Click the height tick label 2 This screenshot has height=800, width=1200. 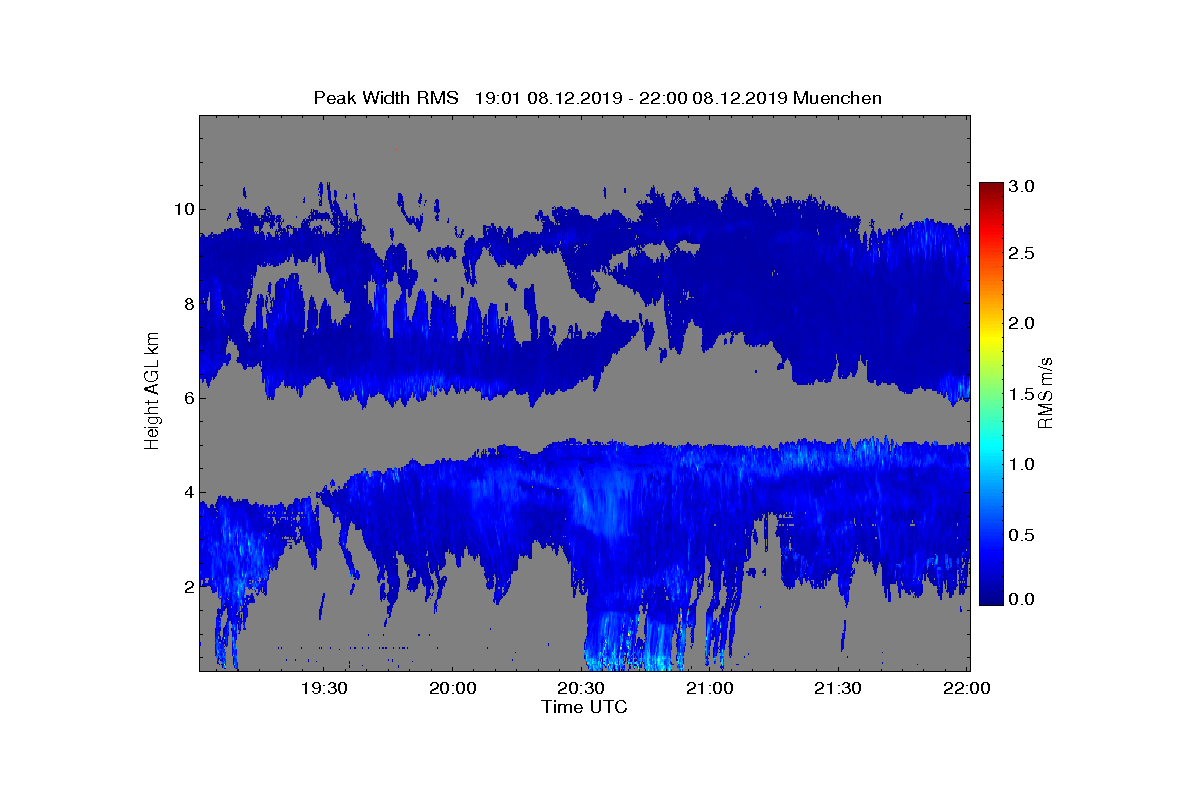(x=188, y=586)
